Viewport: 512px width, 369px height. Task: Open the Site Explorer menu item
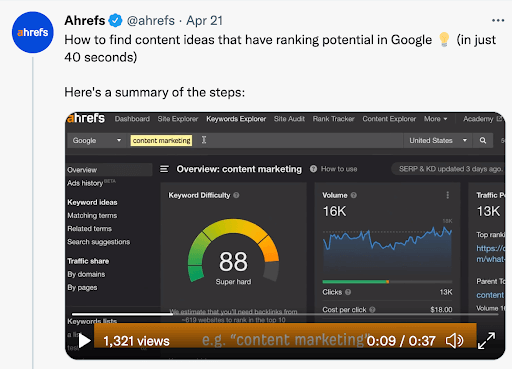178,119
